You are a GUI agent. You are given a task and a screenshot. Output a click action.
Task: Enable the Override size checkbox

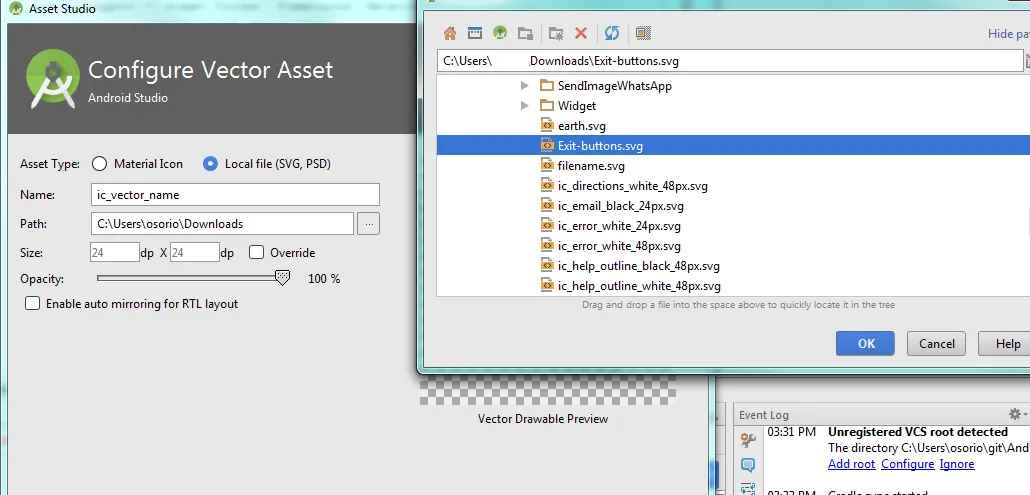click(x=257, y=253)
